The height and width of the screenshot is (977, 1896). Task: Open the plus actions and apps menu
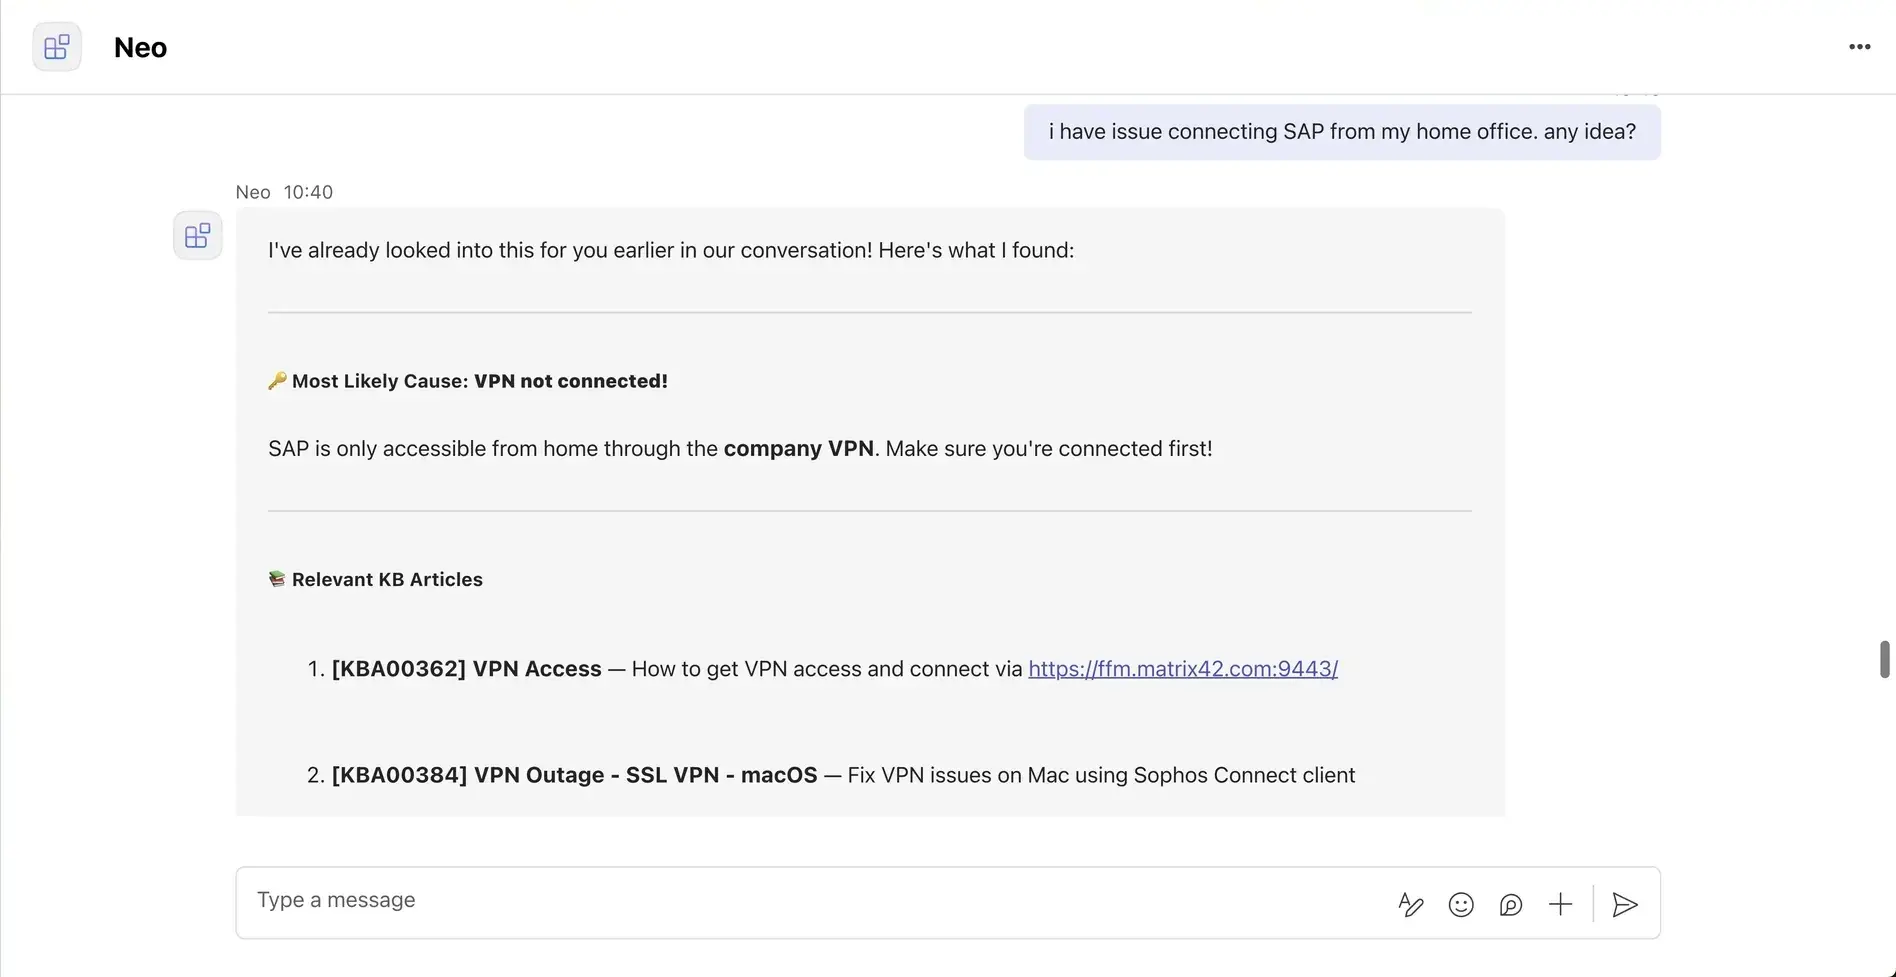point(1560,904)
